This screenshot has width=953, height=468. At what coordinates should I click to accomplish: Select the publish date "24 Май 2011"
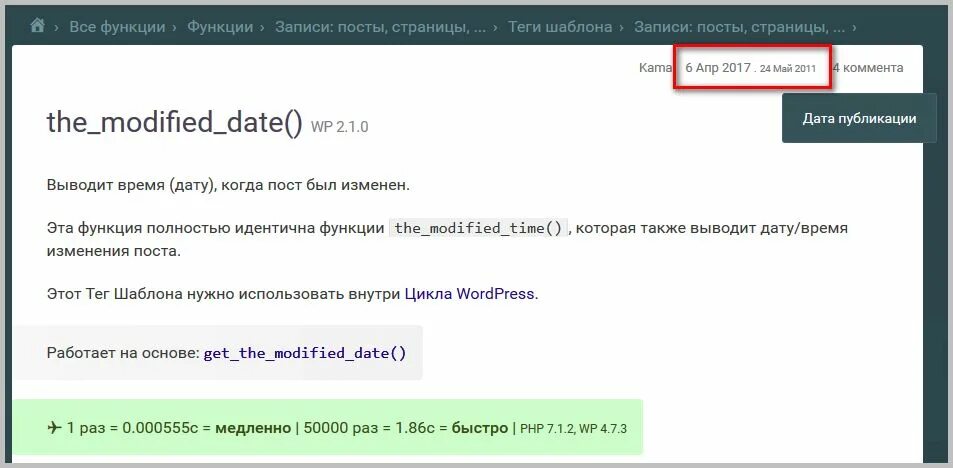[788, 69]
